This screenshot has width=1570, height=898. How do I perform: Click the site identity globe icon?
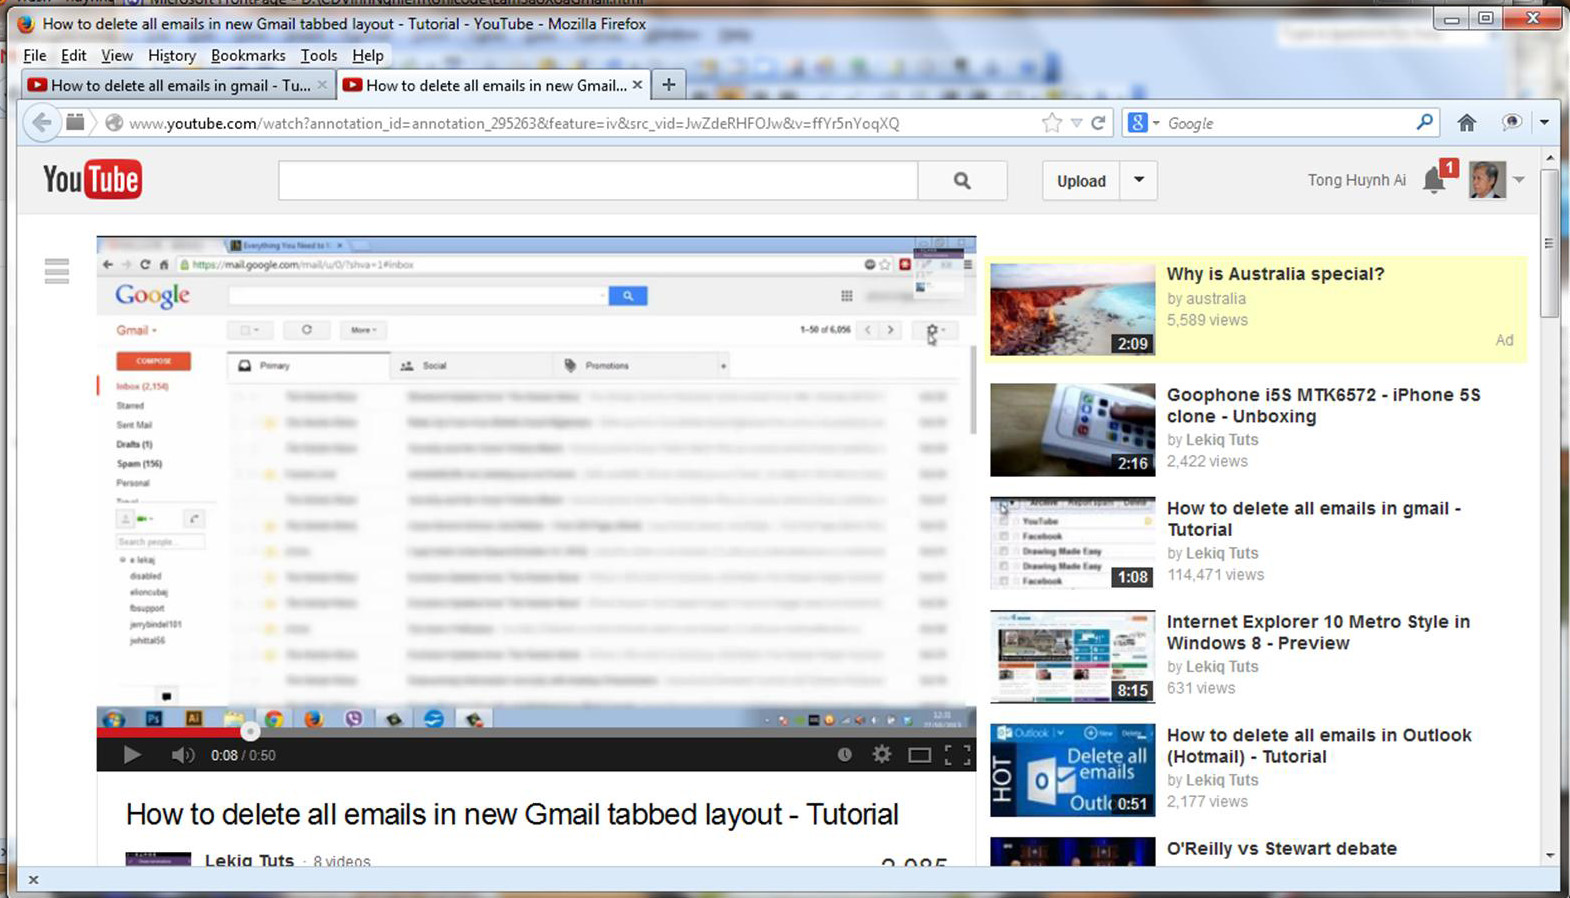(x=114, y=123)
